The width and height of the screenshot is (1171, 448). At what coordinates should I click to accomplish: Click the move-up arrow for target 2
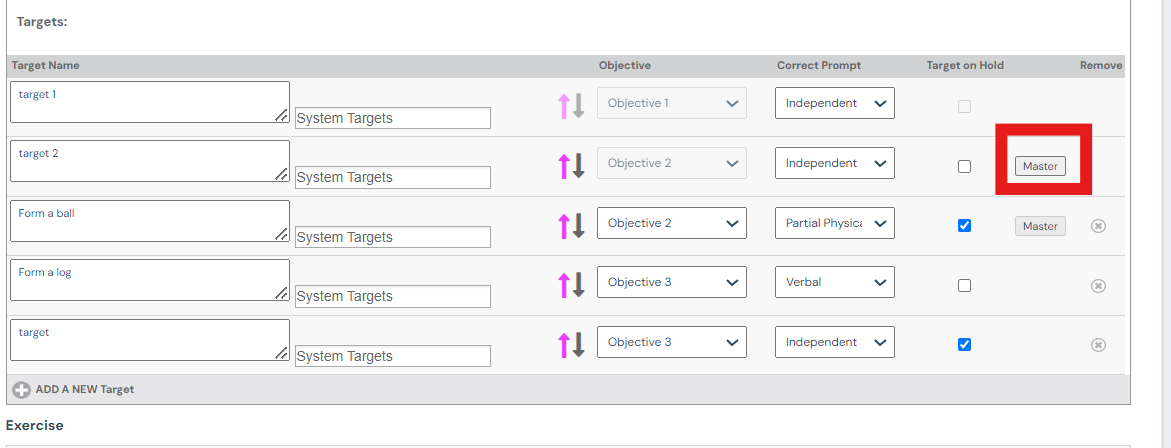tap(563, 166)
